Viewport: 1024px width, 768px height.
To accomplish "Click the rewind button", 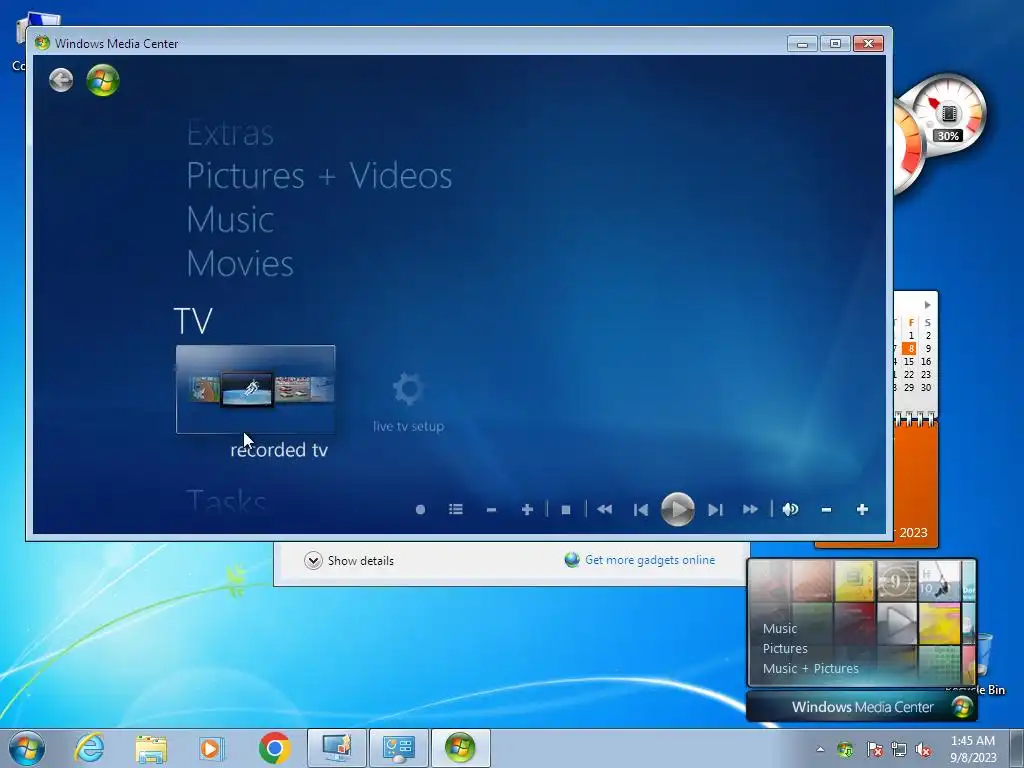I will tap(605, 509).
